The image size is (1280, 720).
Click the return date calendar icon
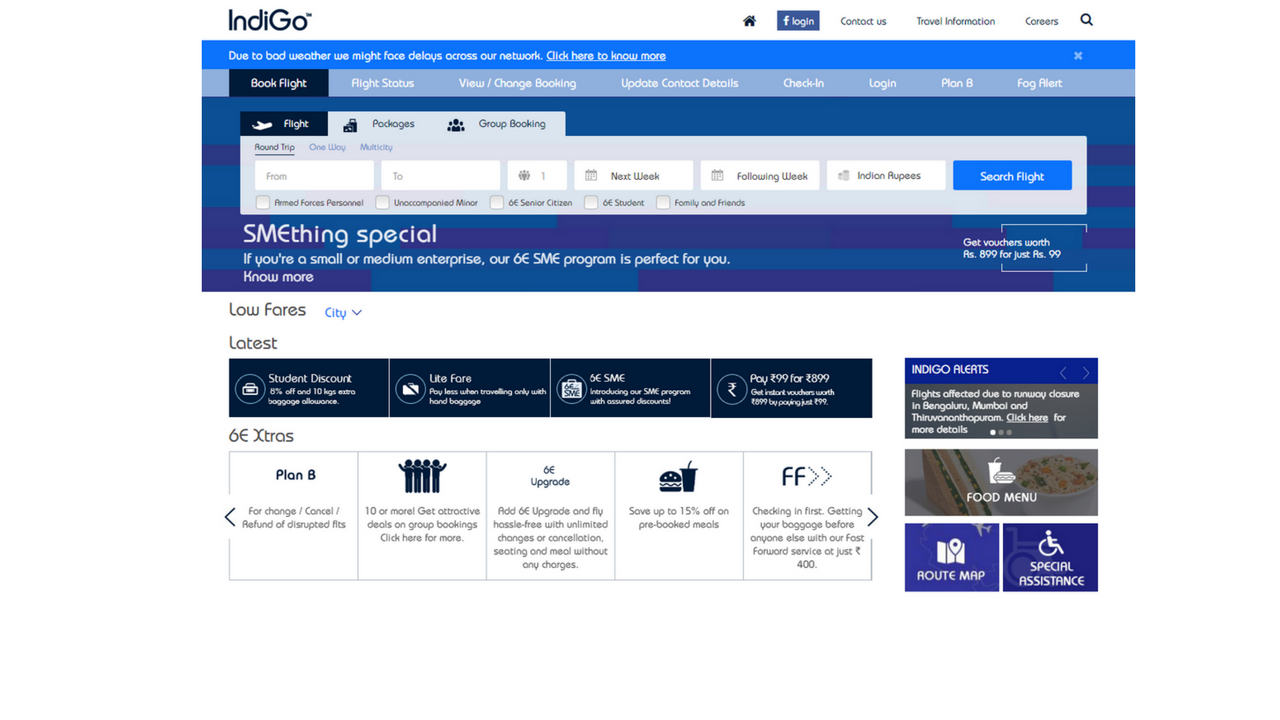click(x=717, y=176)
